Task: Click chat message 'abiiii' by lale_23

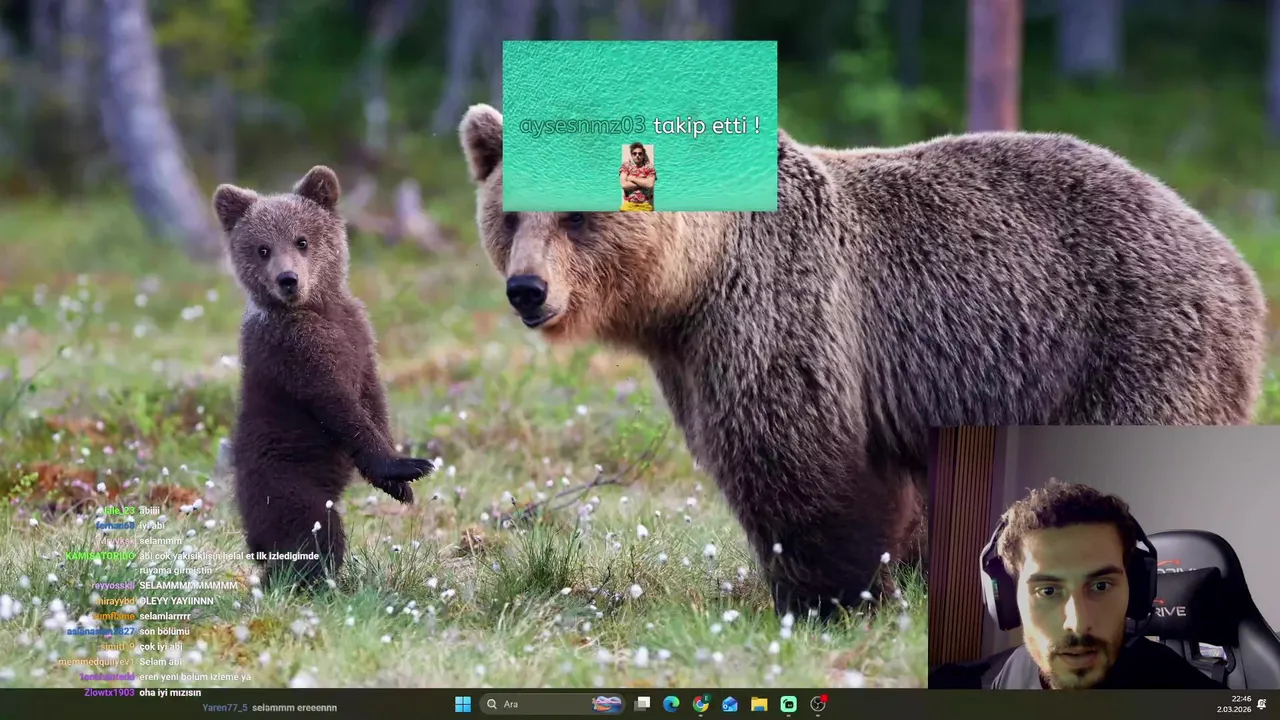Action: pos(149,510)
